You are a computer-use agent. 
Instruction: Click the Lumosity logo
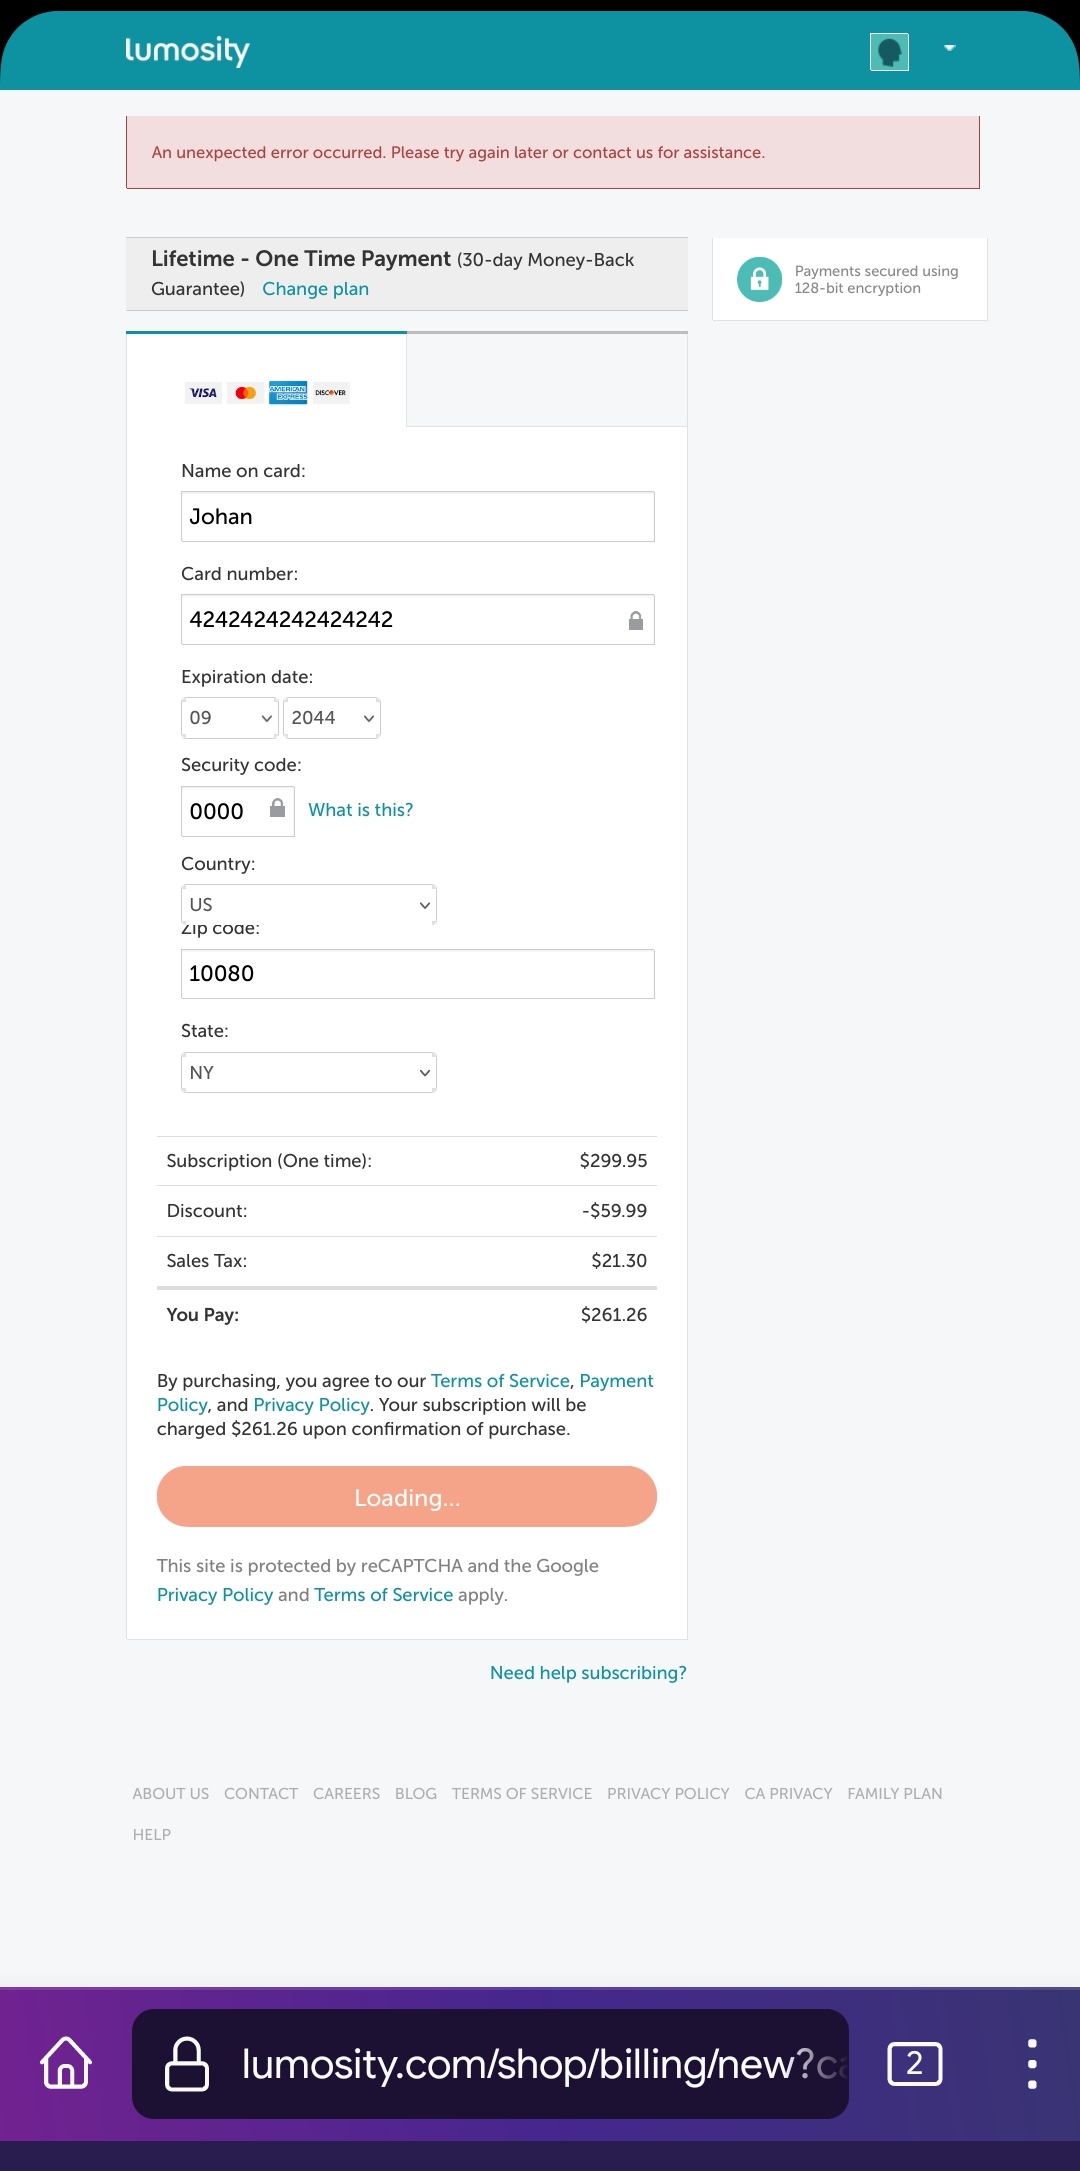pyautogui.click(x=187, y=50)
